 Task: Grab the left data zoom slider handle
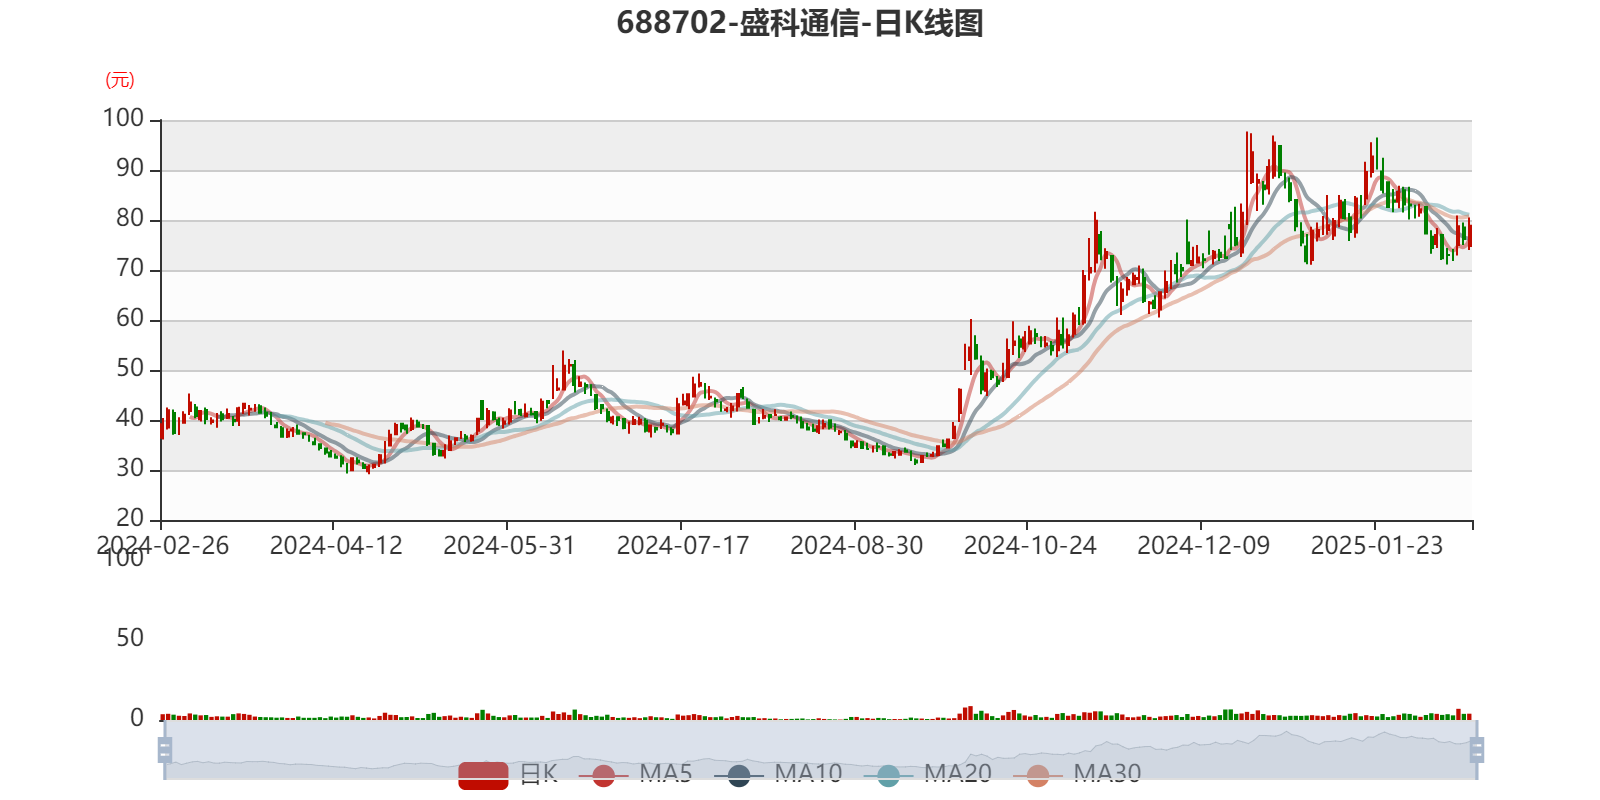165,749
